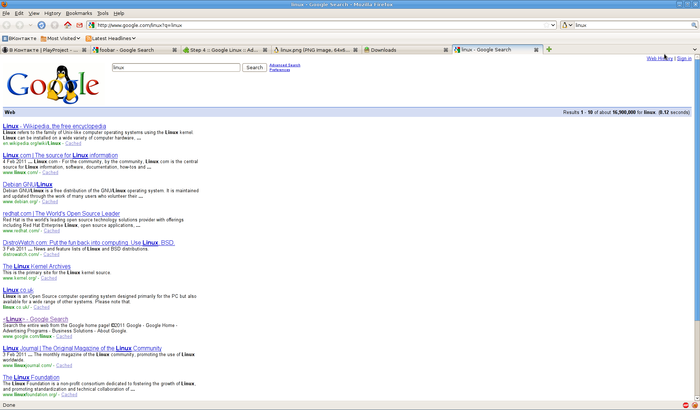Viewport: 700px width, 410px height.
Task: Click the scroll-down arrow of the scrollbar
Action: (697, 398)
